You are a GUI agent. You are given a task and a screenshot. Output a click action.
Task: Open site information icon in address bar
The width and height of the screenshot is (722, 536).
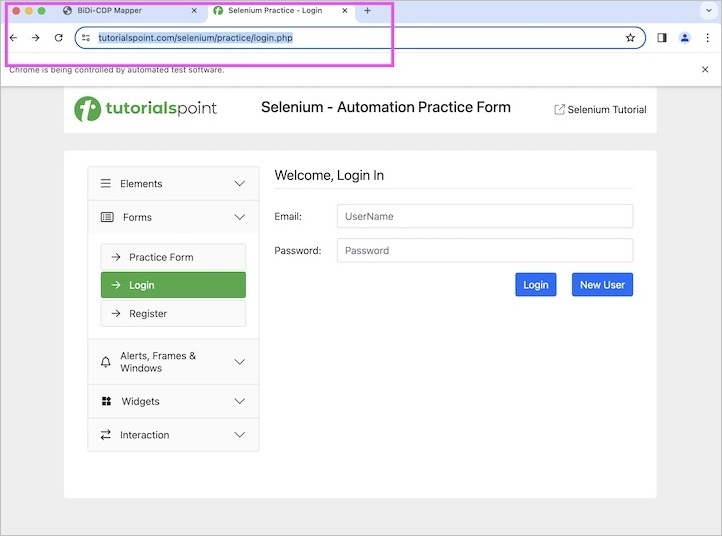[x=86, y=38]
